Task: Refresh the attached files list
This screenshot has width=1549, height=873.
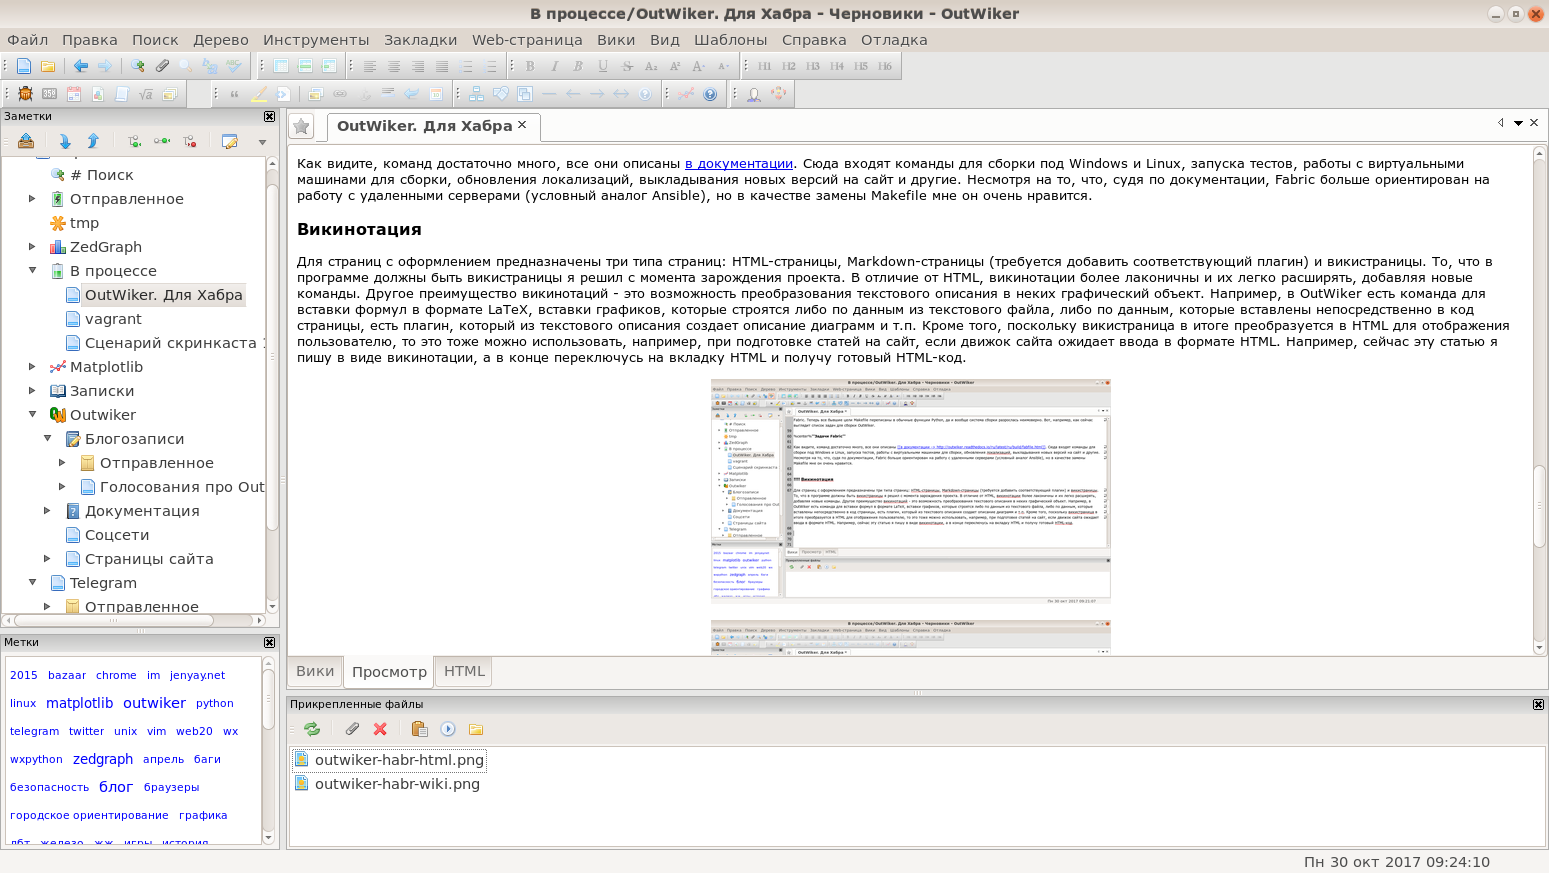Action: 312,729
